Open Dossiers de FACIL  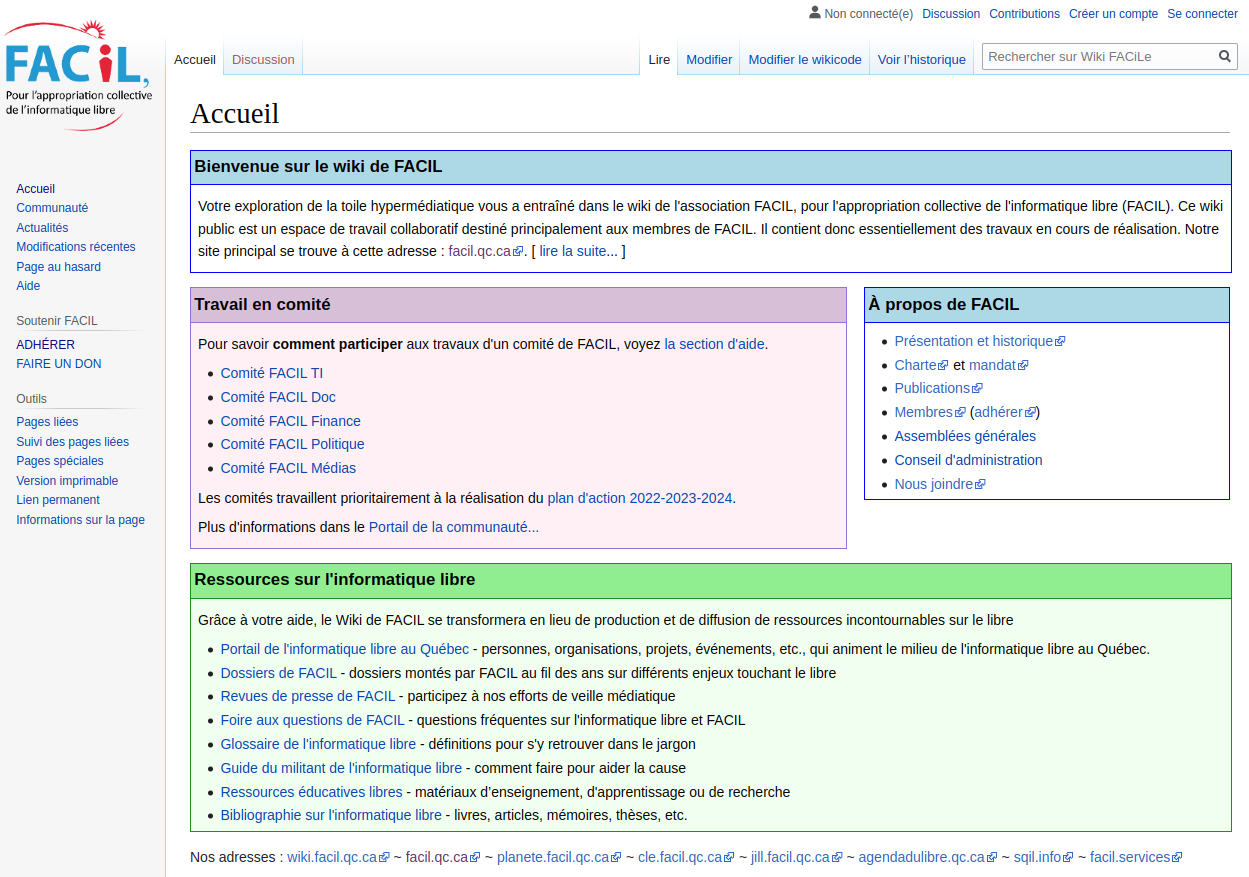279,673
